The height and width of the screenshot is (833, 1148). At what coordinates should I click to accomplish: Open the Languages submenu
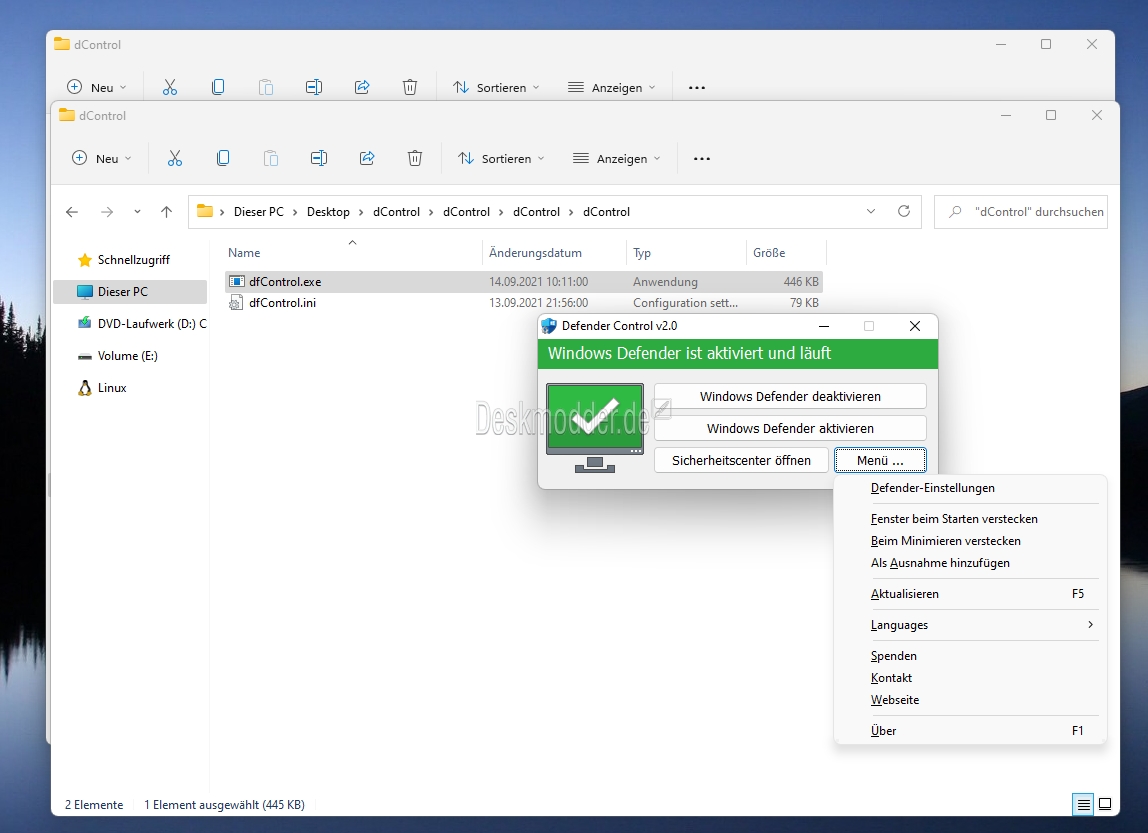970,625
